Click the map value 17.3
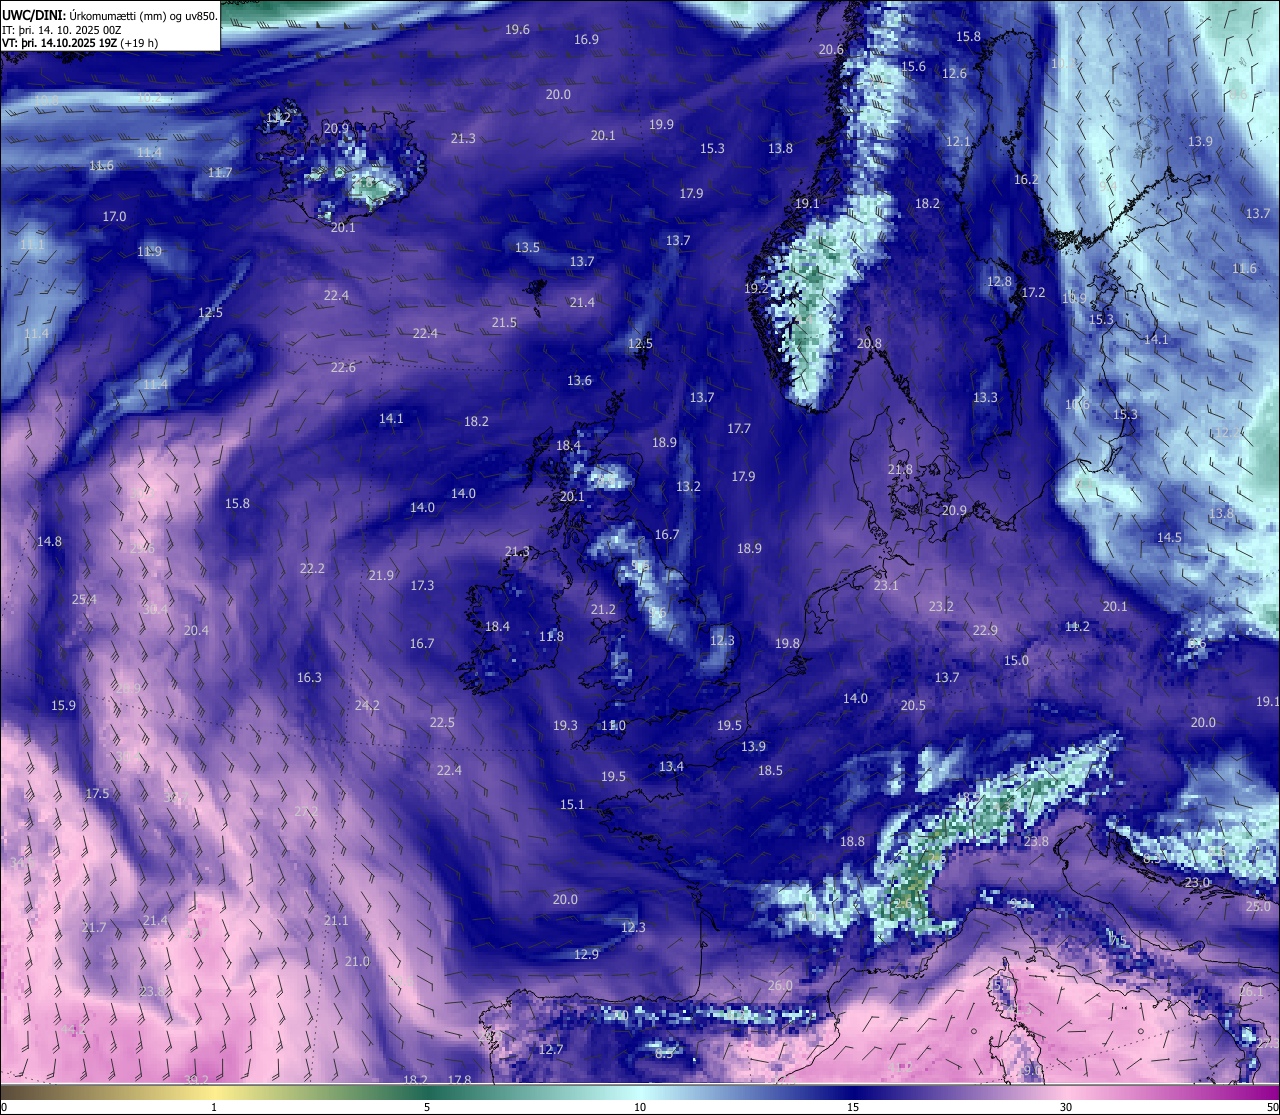Viewport: 1280px width, 1115px height. 422,586
